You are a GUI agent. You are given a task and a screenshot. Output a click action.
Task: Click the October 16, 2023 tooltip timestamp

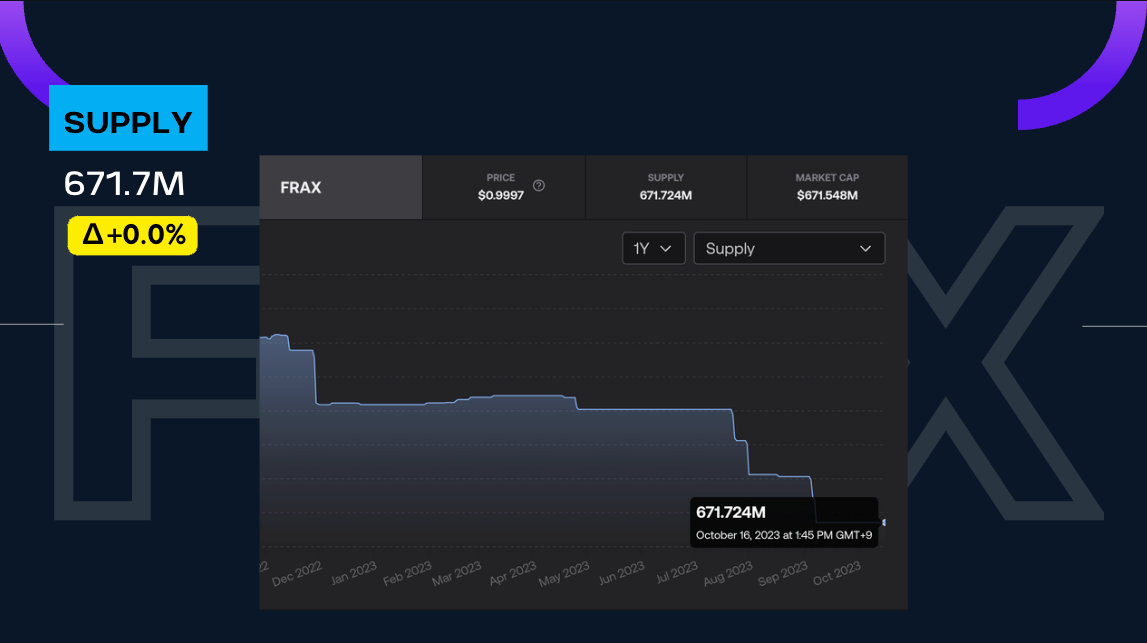click(x=783, y=536)
